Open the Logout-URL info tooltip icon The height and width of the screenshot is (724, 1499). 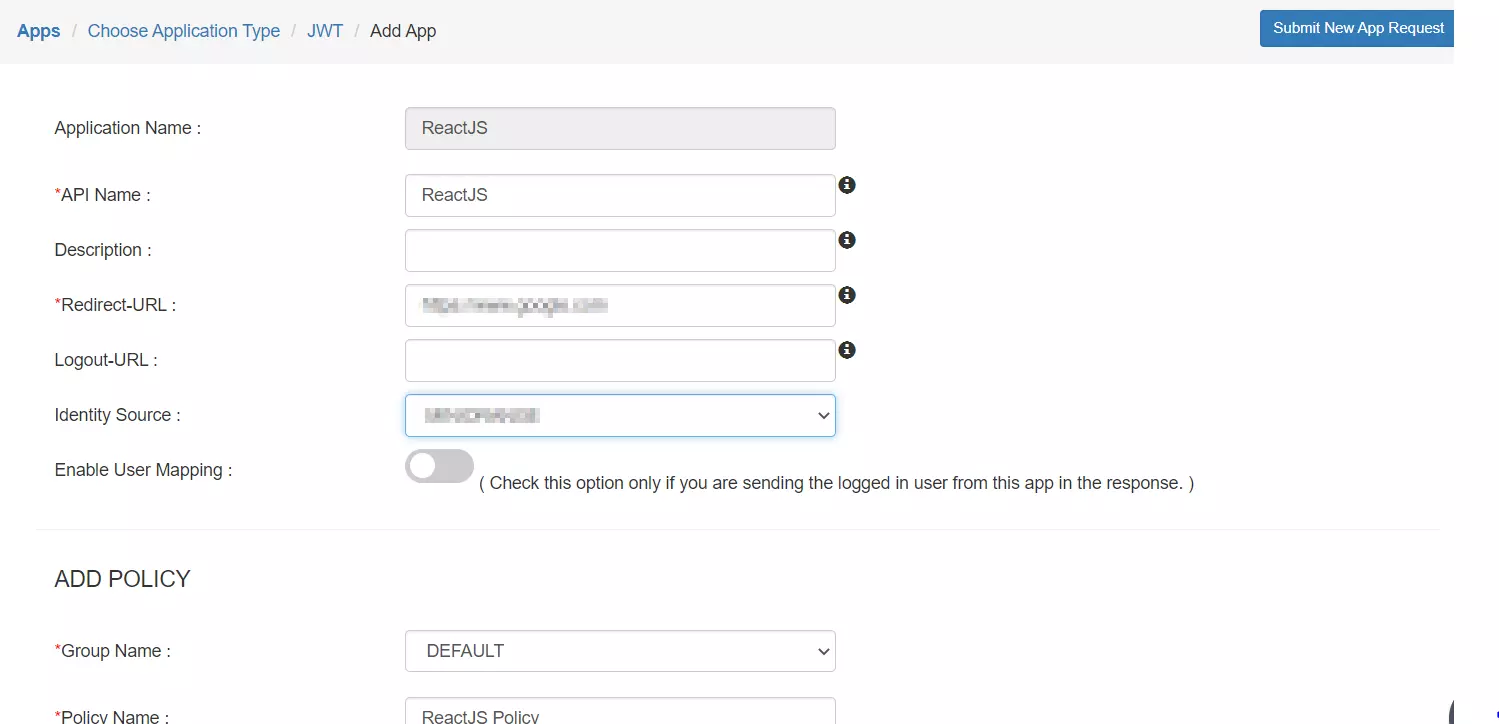pos(847,349)
